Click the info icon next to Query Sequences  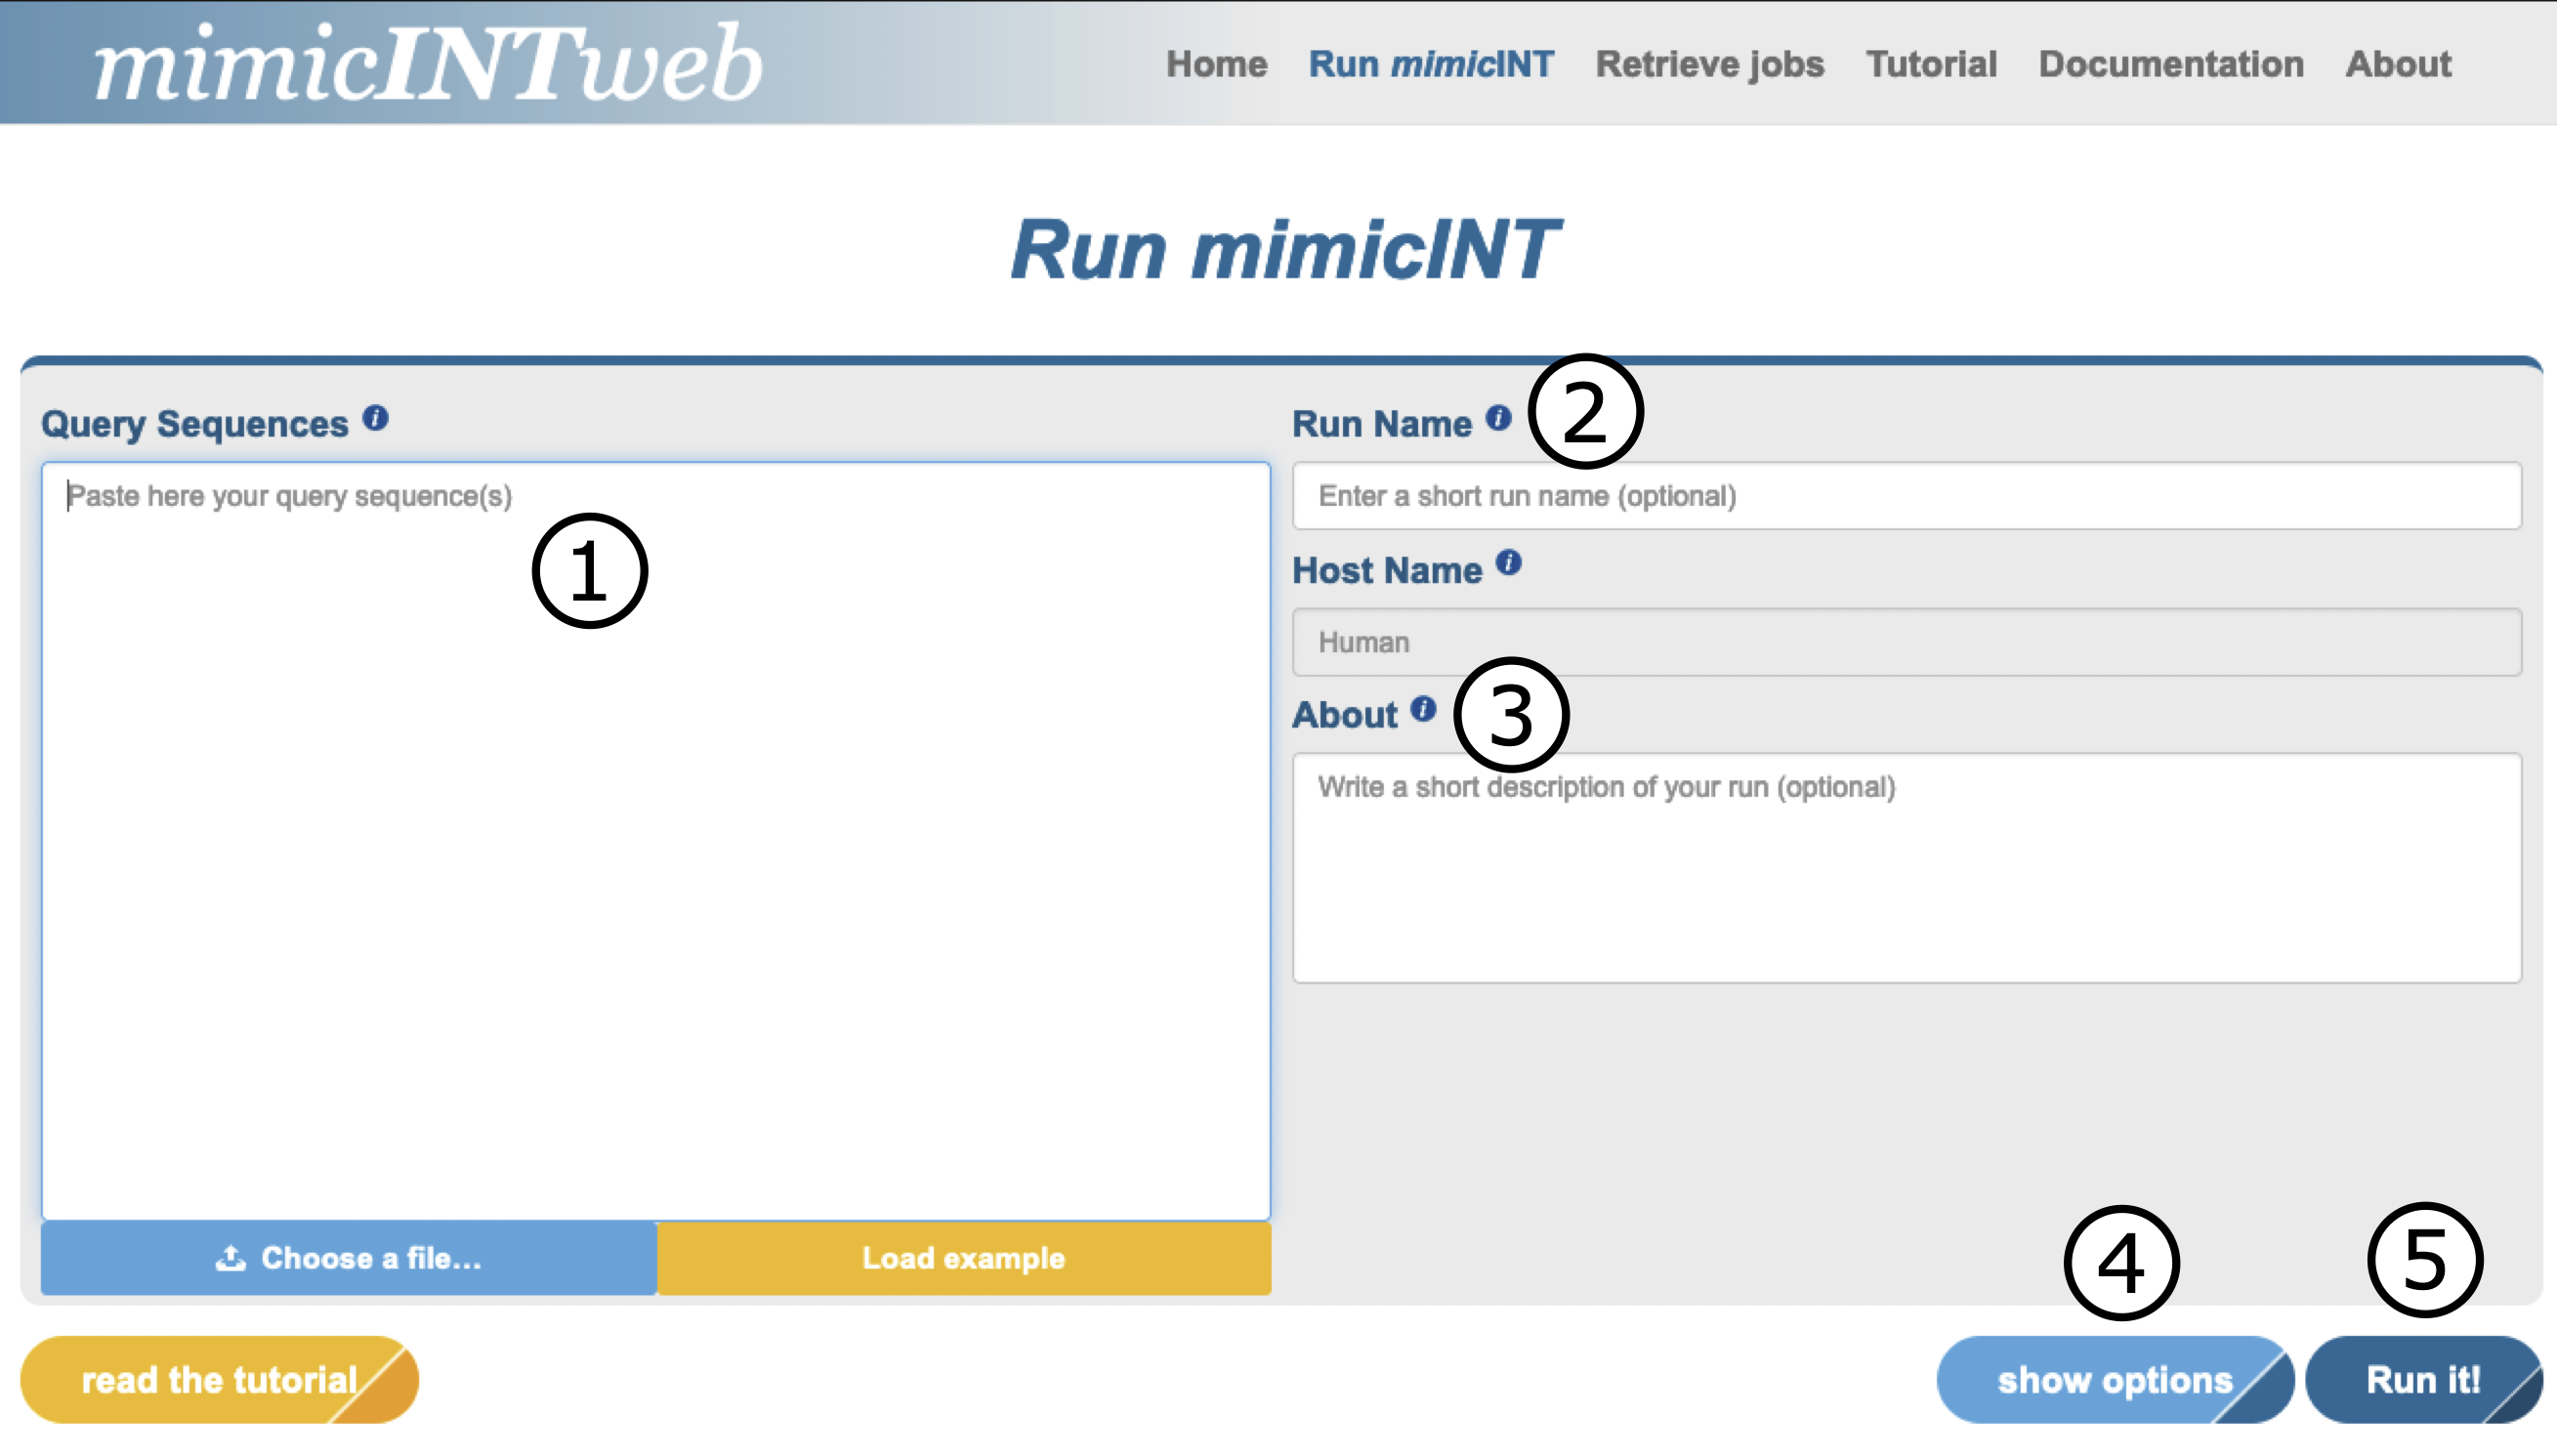click(374, 420)
